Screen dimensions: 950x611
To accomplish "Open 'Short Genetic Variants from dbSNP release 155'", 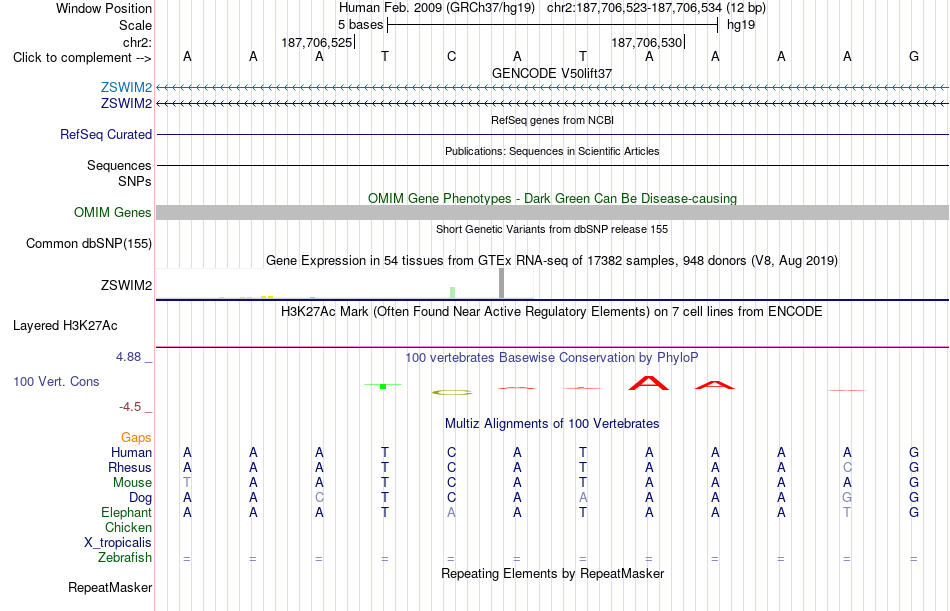I will 552,229.
